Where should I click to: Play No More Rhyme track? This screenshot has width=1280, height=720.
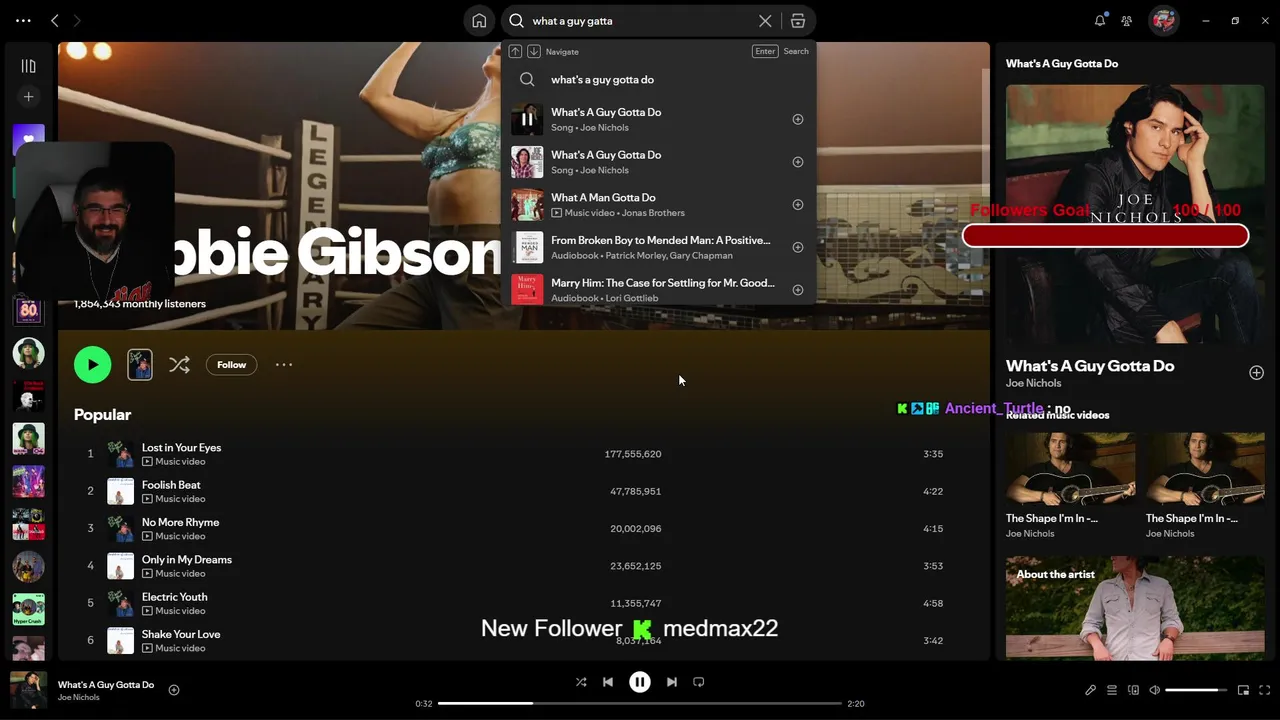point(90,528)
